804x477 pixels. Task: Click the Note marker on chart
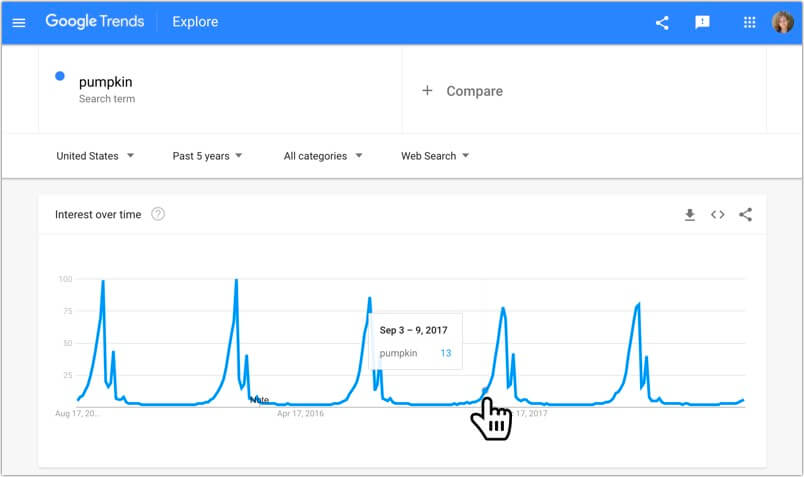(259, 400)
